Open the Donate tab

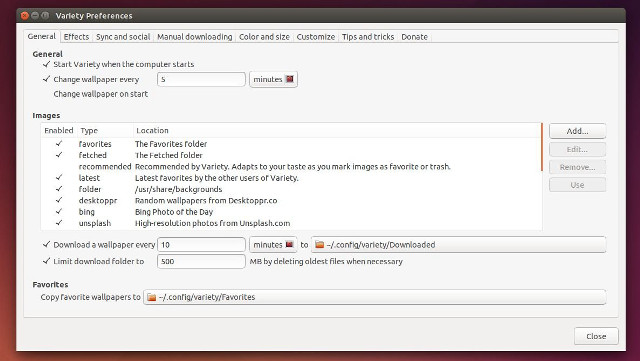click(414, 37)
